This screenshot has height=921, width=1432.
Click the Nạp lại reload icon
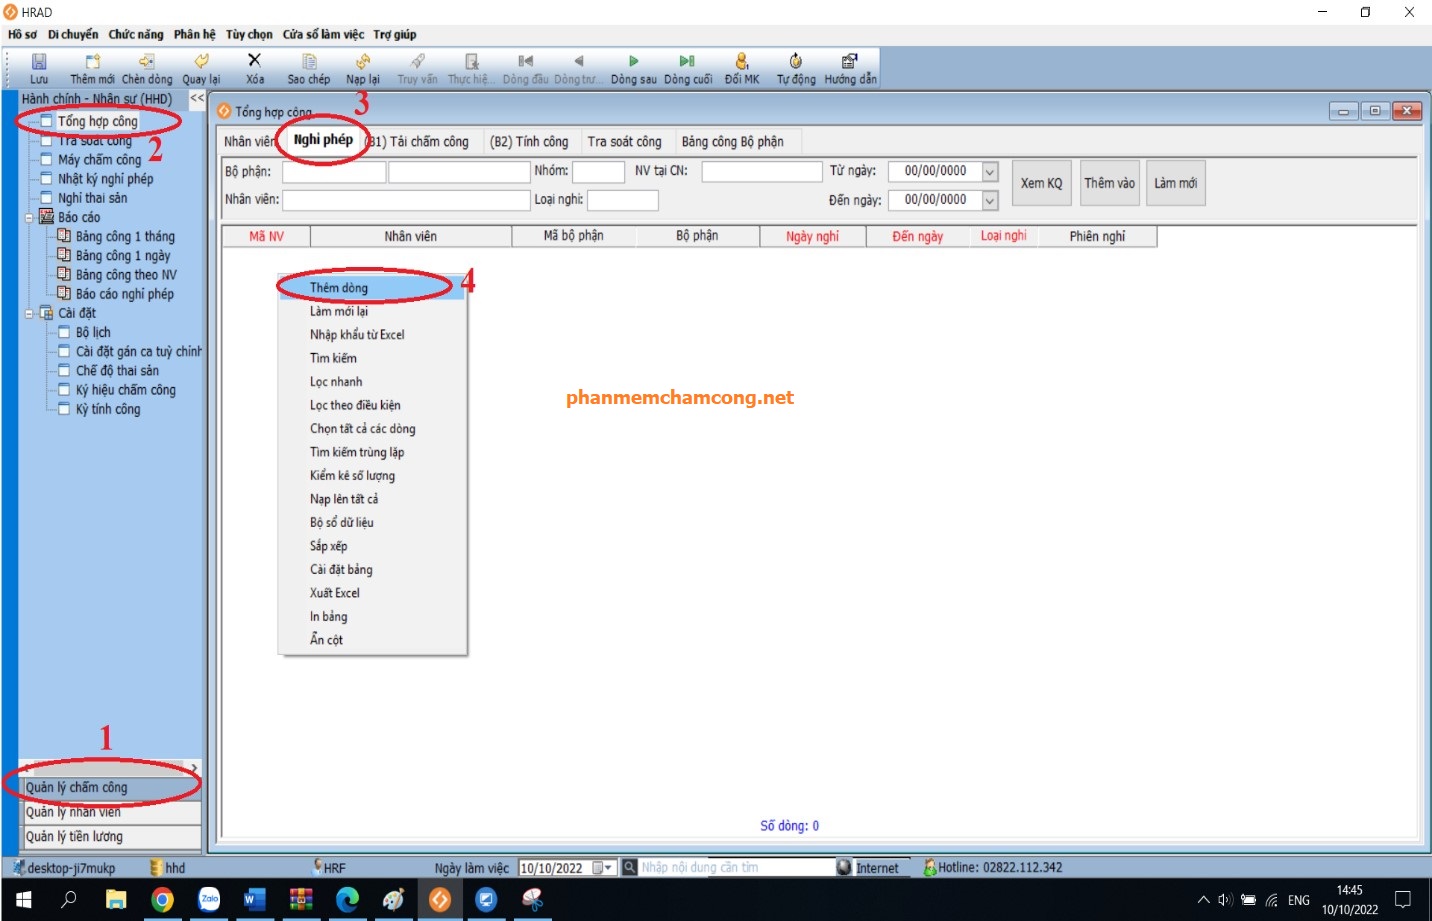point(363,62)
